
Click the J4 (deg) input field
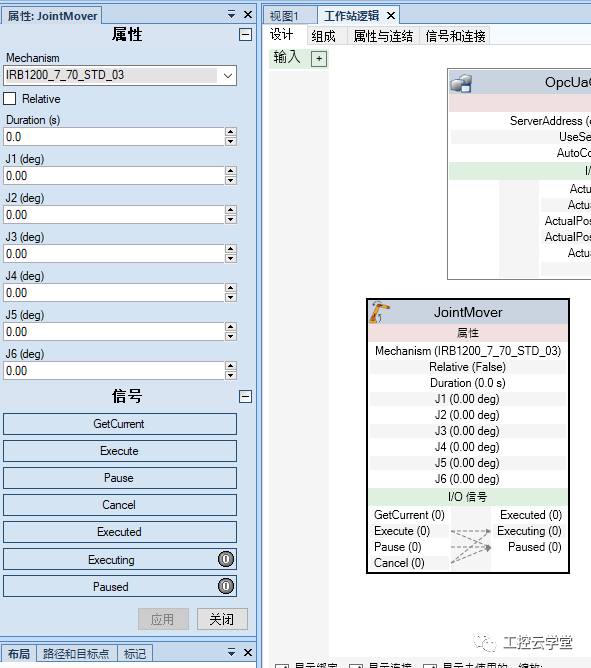pos(114,293)
